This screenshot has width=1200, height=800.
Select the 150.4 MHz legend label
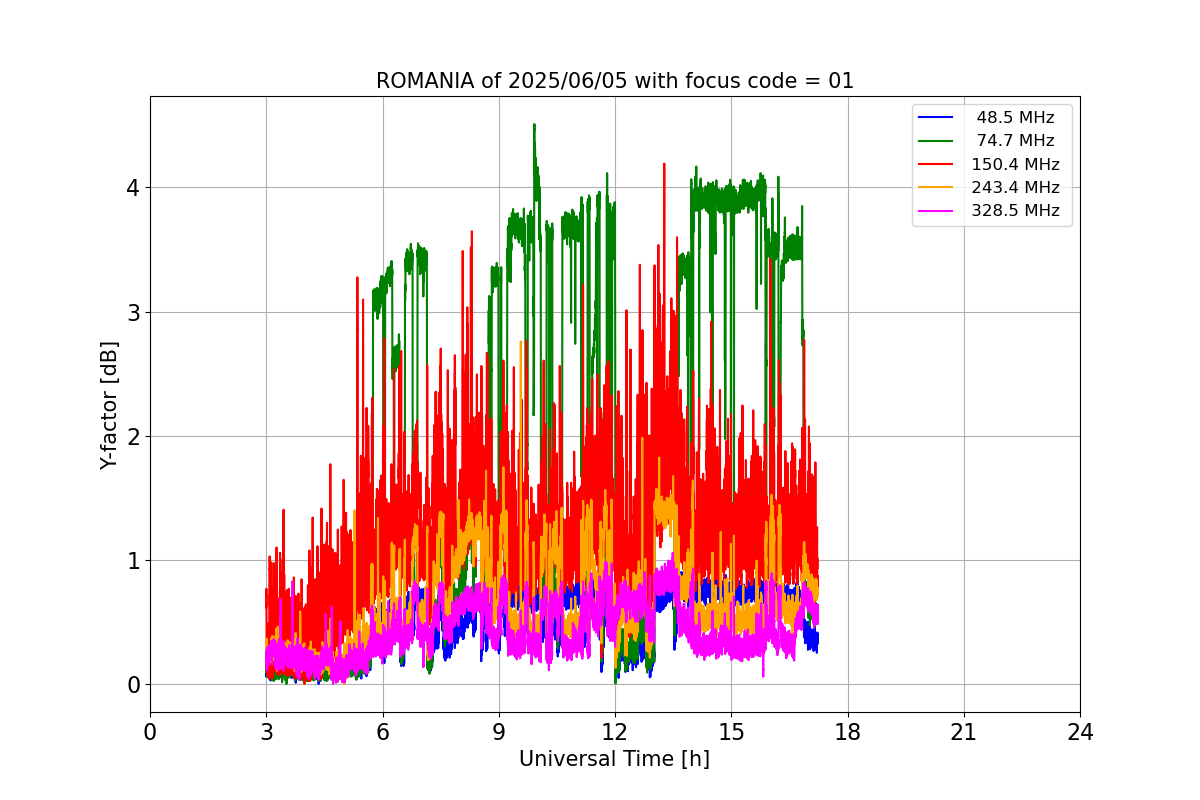[1015, 164]
